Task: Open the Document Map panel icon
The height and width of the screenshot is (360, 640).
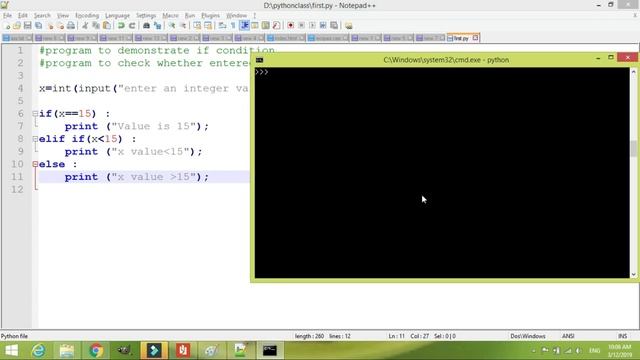Action: tap(266, 26)
